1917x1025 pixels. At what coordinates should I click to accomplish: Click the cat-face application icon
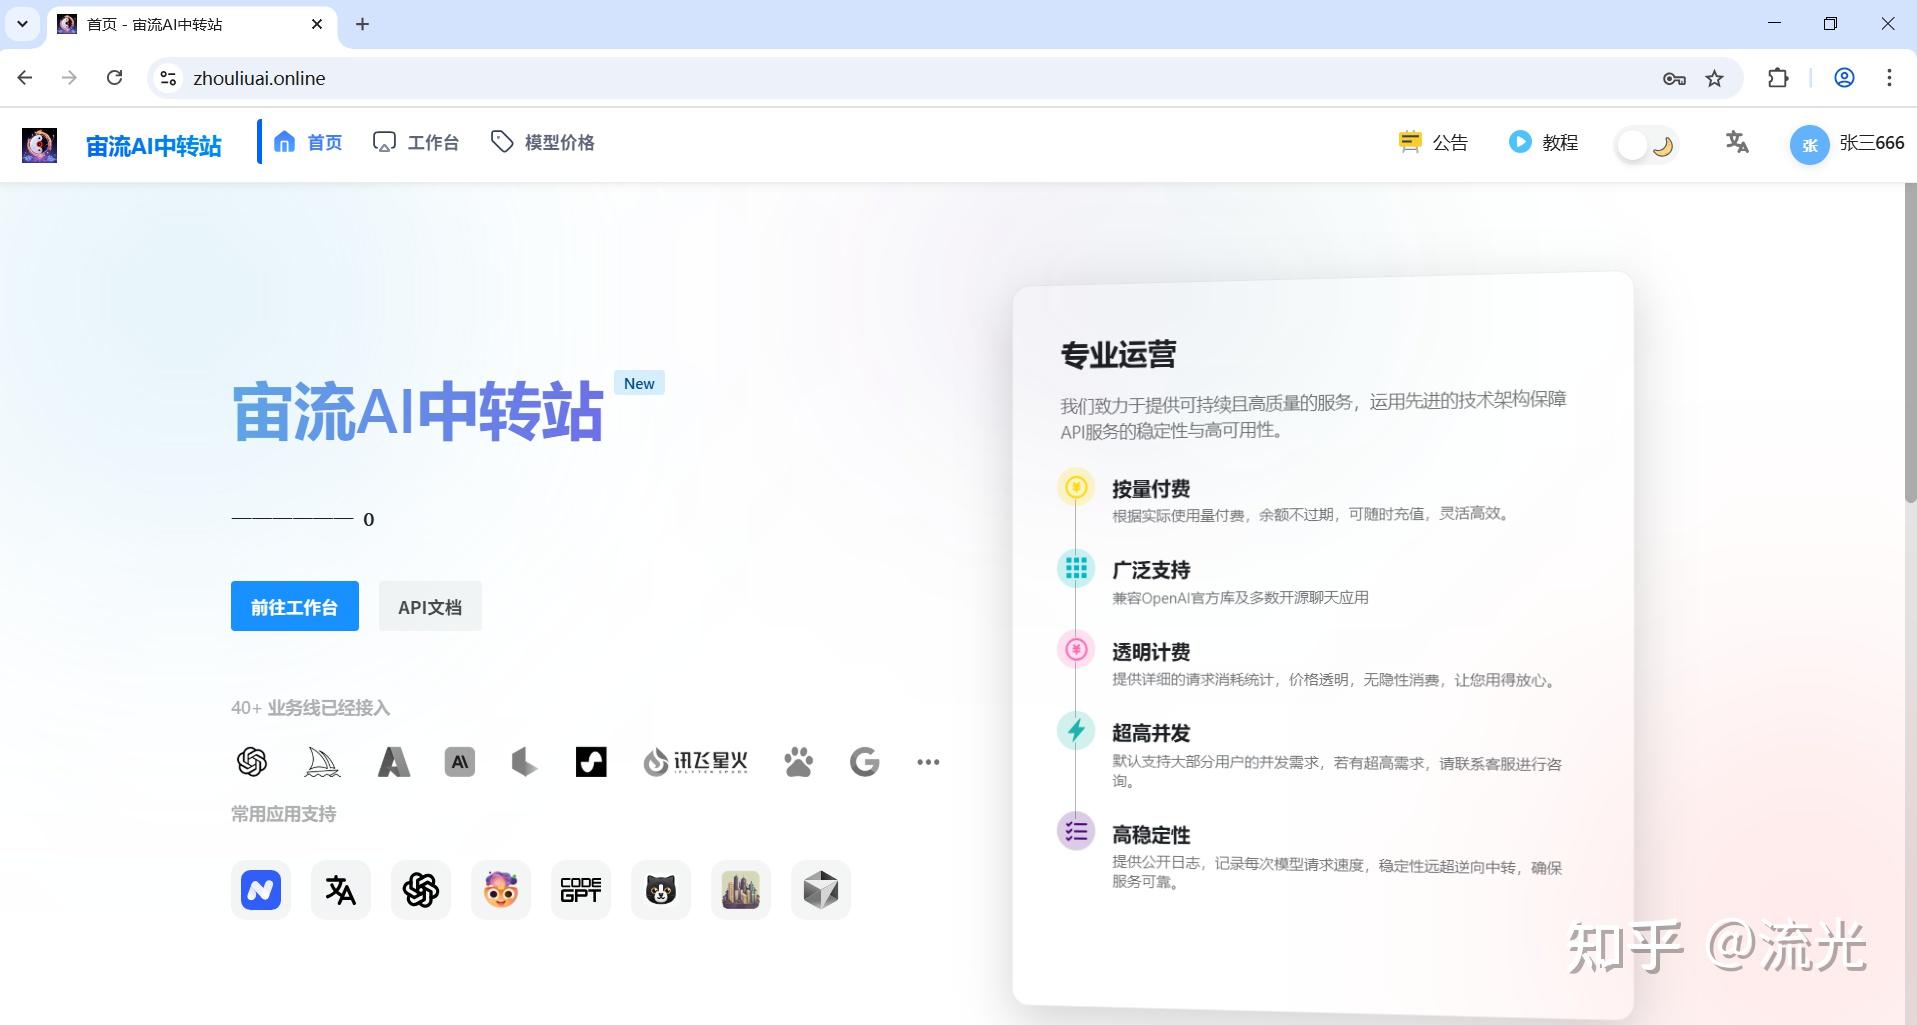tap(660, 889)
